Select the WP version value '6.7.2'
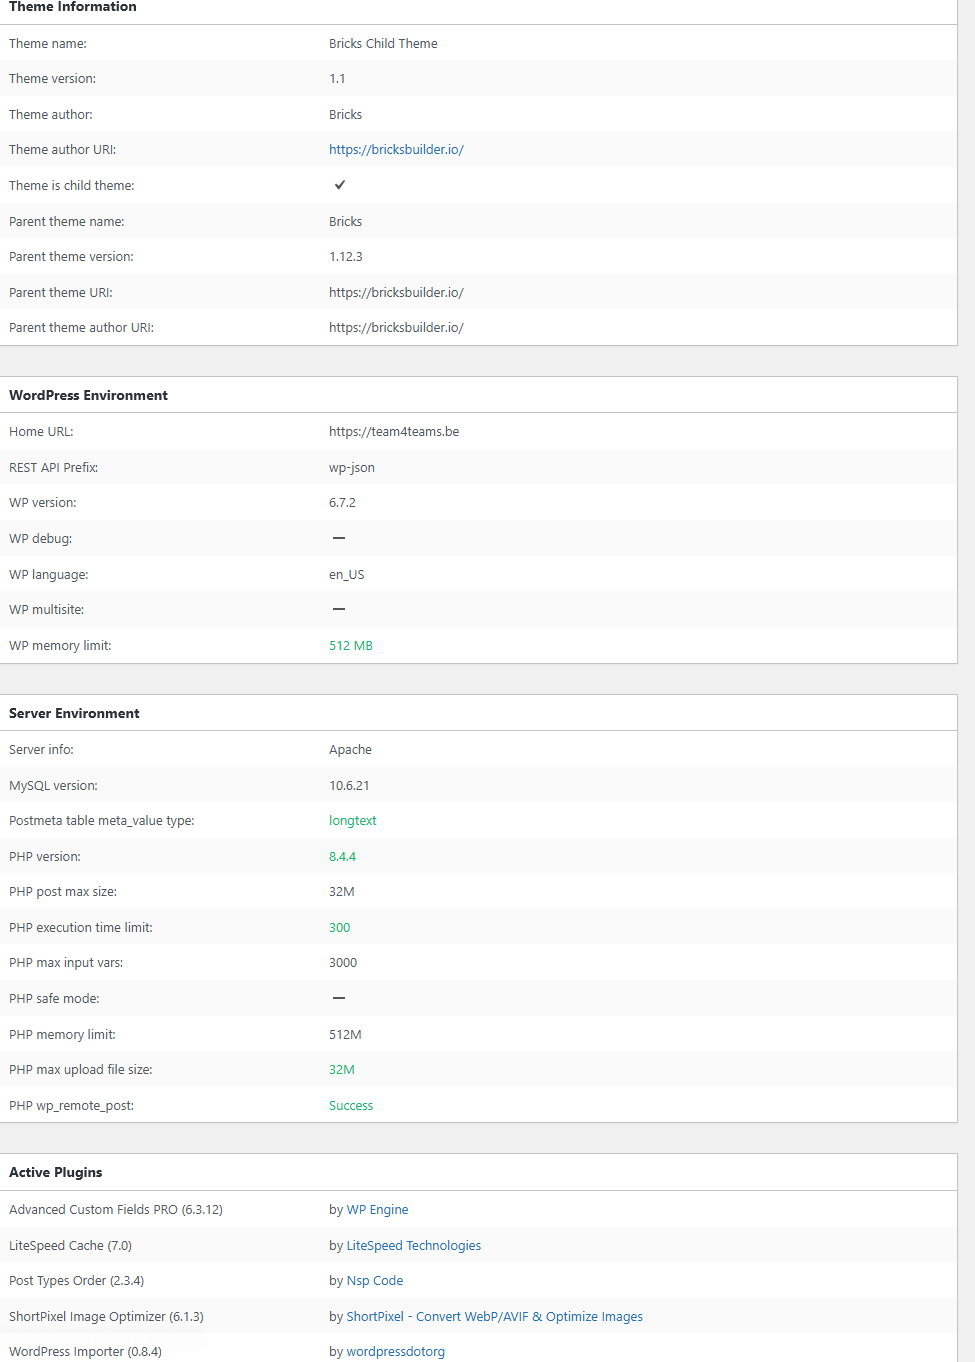 pos(342,503)
